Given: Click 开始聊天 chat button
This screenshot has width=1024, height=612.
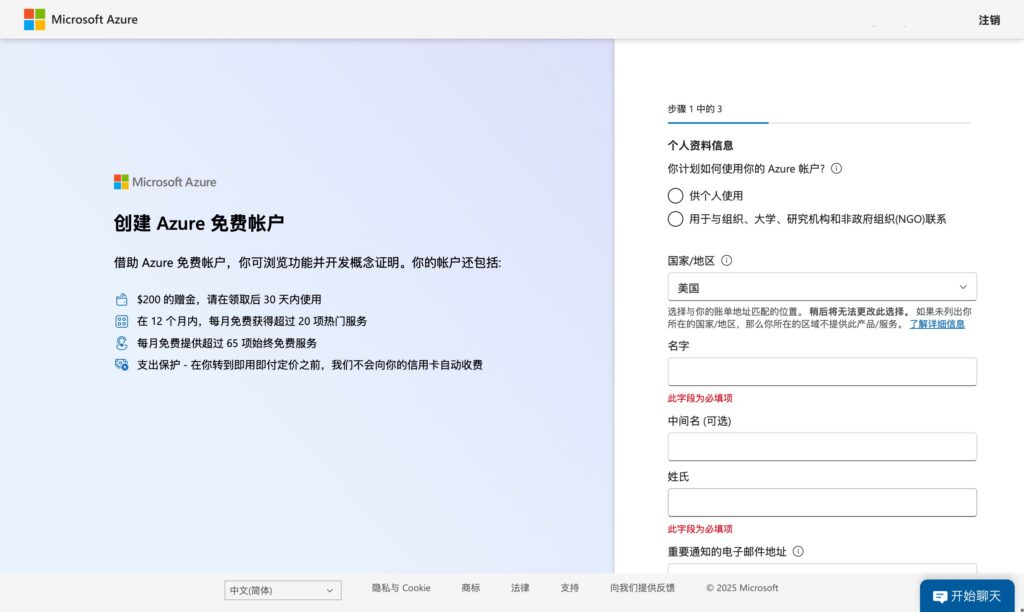Looking at the screenshot, I should coord(966,596).
